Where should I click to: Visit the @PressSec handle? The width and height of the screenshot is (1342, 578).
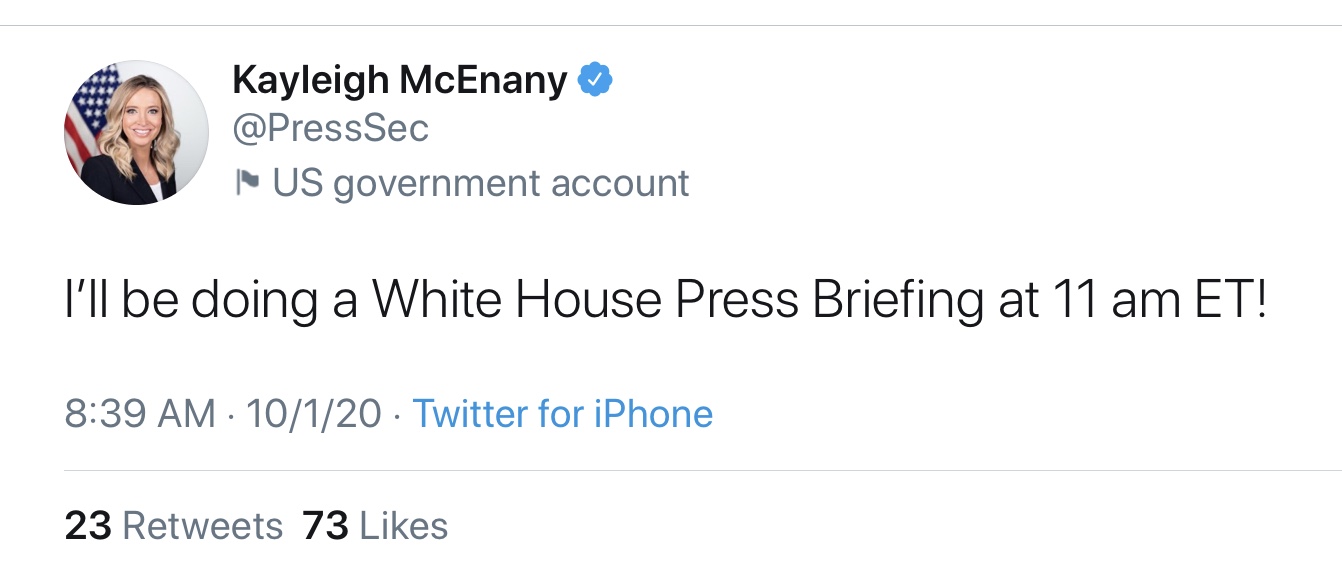331,129
